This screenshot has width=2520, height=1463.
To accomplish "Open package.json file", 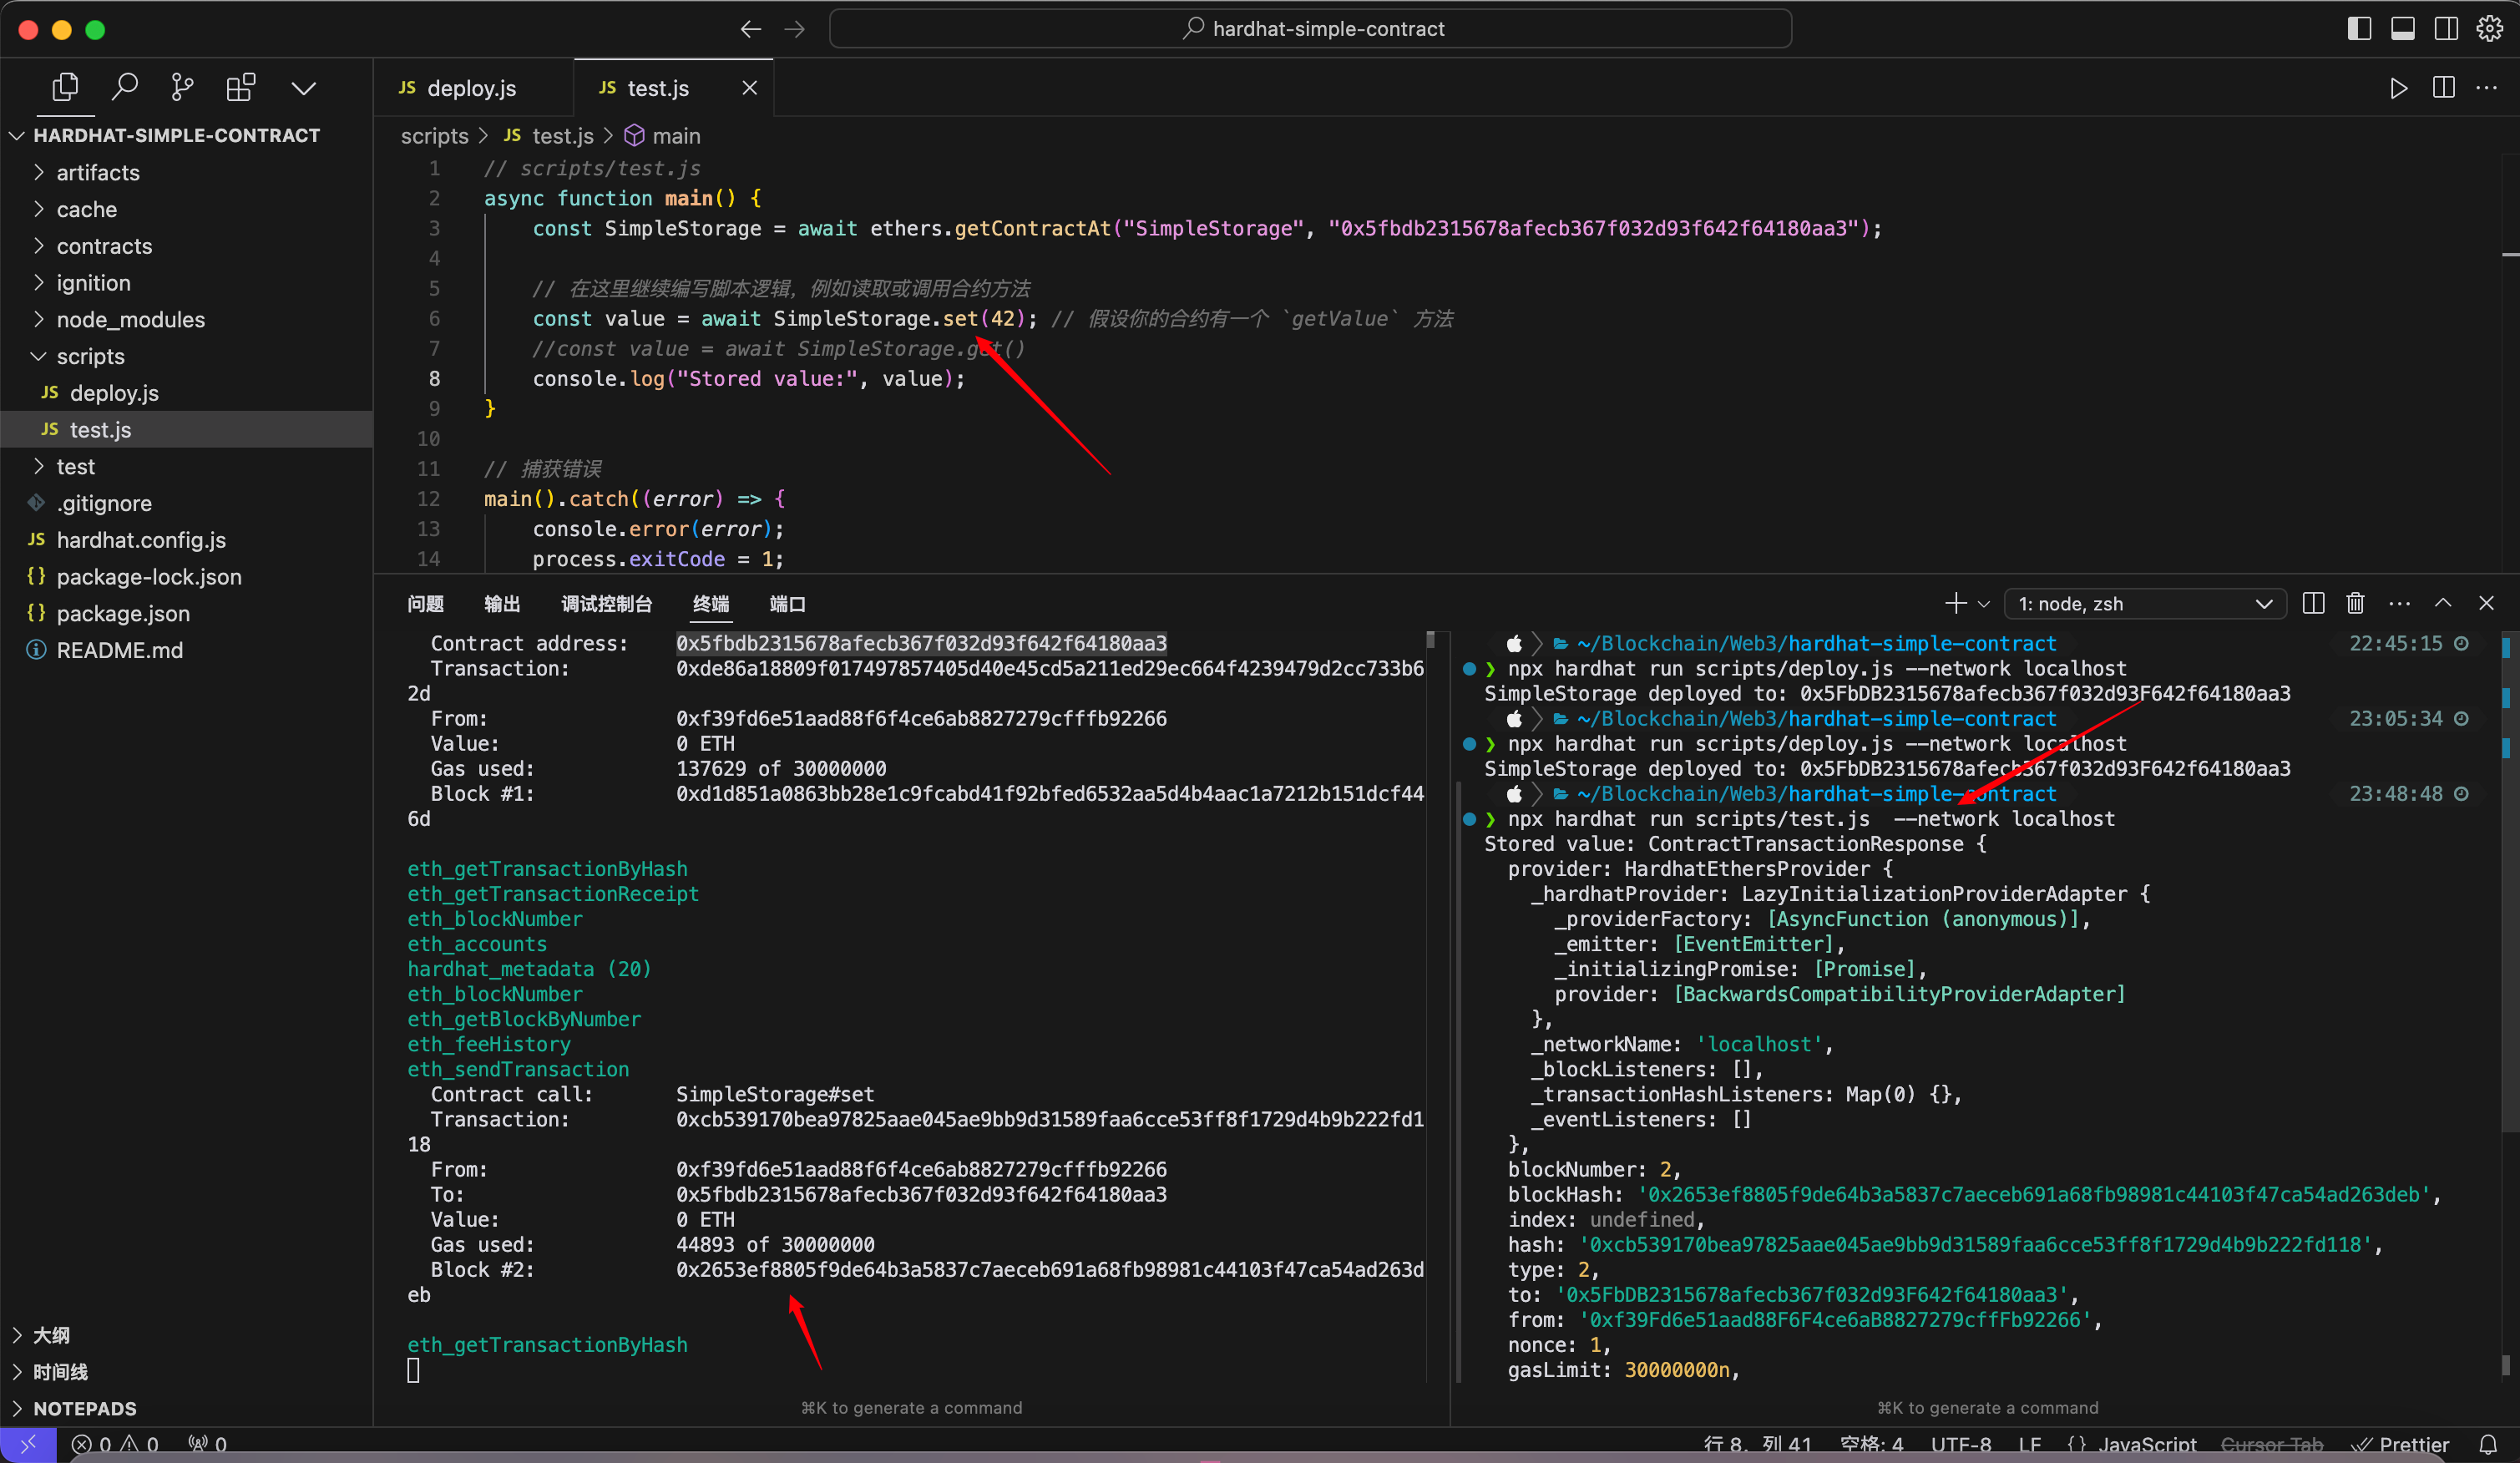I will 186,613.
